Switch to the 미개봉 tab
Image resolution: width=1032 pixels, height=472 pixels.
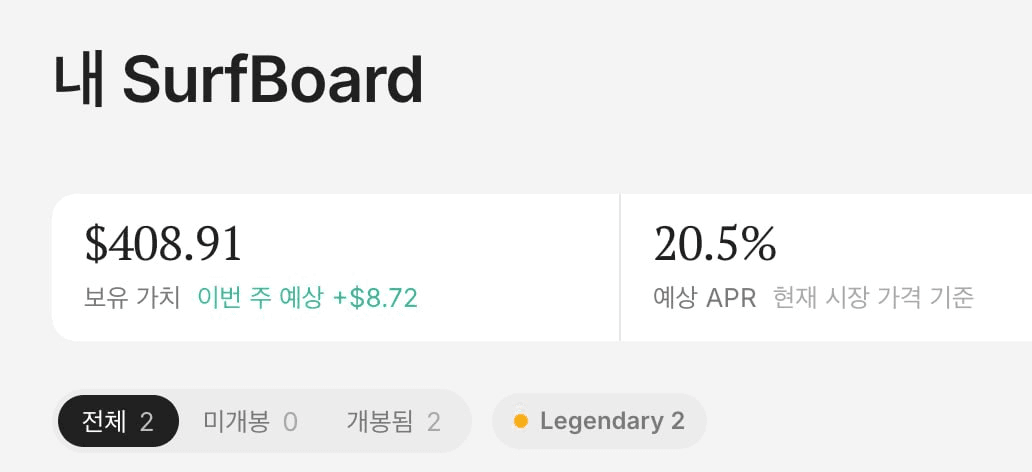[250, 421]
